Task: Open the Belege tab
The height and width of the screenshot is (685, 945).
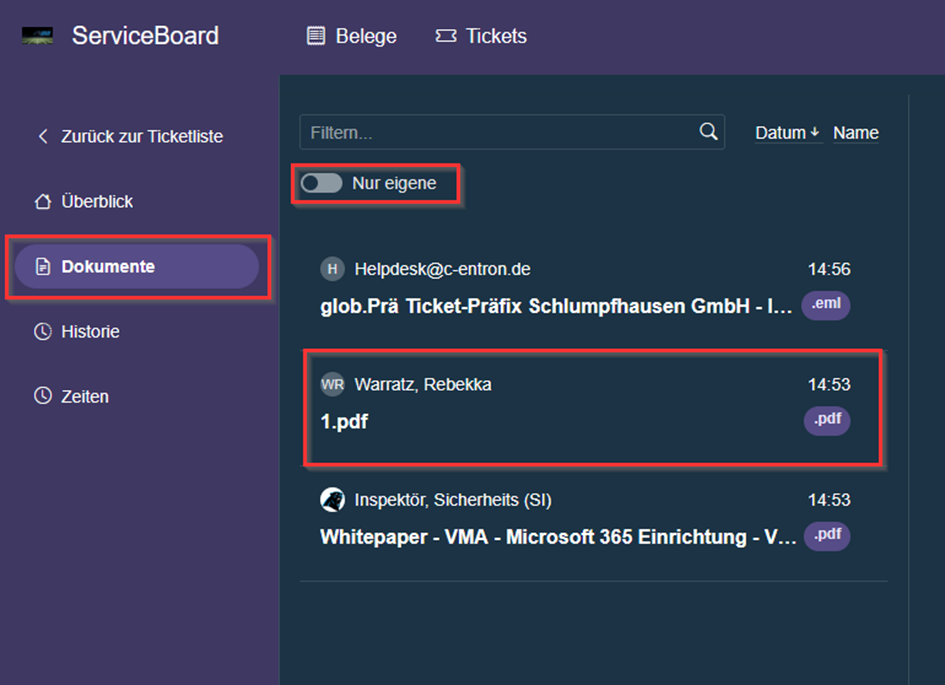Action: pyautogui.click(x=351, y=36)
